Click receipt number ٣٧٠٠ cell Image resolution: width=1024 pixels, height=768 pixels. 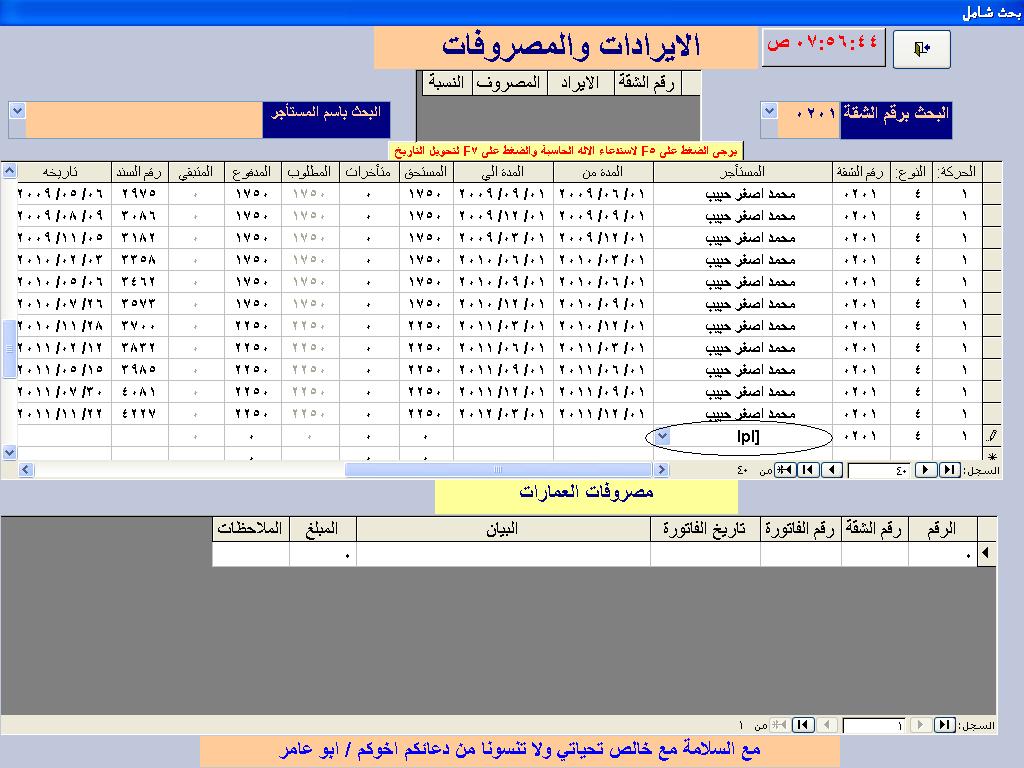(x=140, y=325)
